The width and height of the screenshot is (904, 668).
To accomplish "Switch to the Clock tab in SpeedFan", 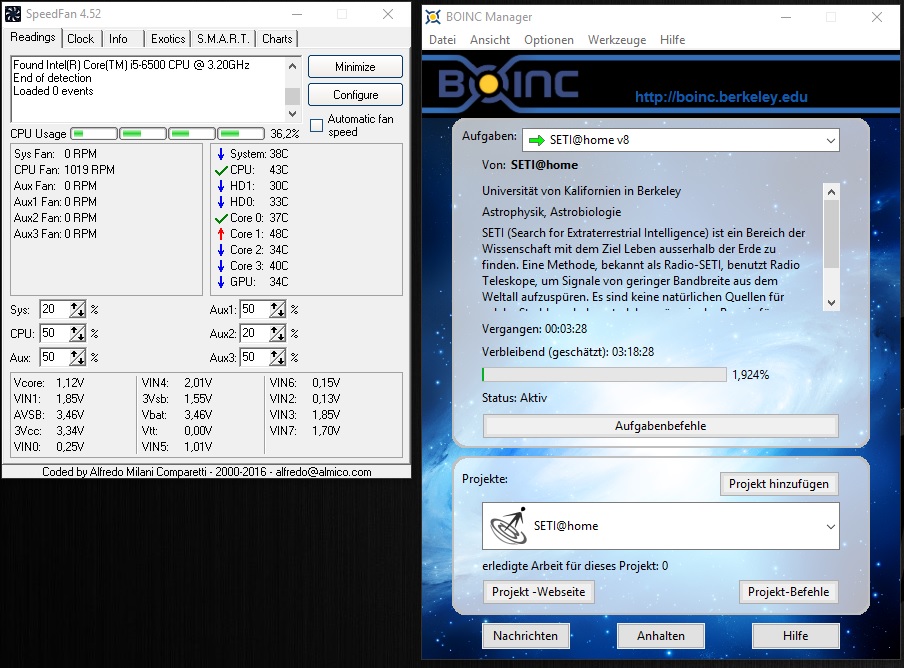I will 80,39.
